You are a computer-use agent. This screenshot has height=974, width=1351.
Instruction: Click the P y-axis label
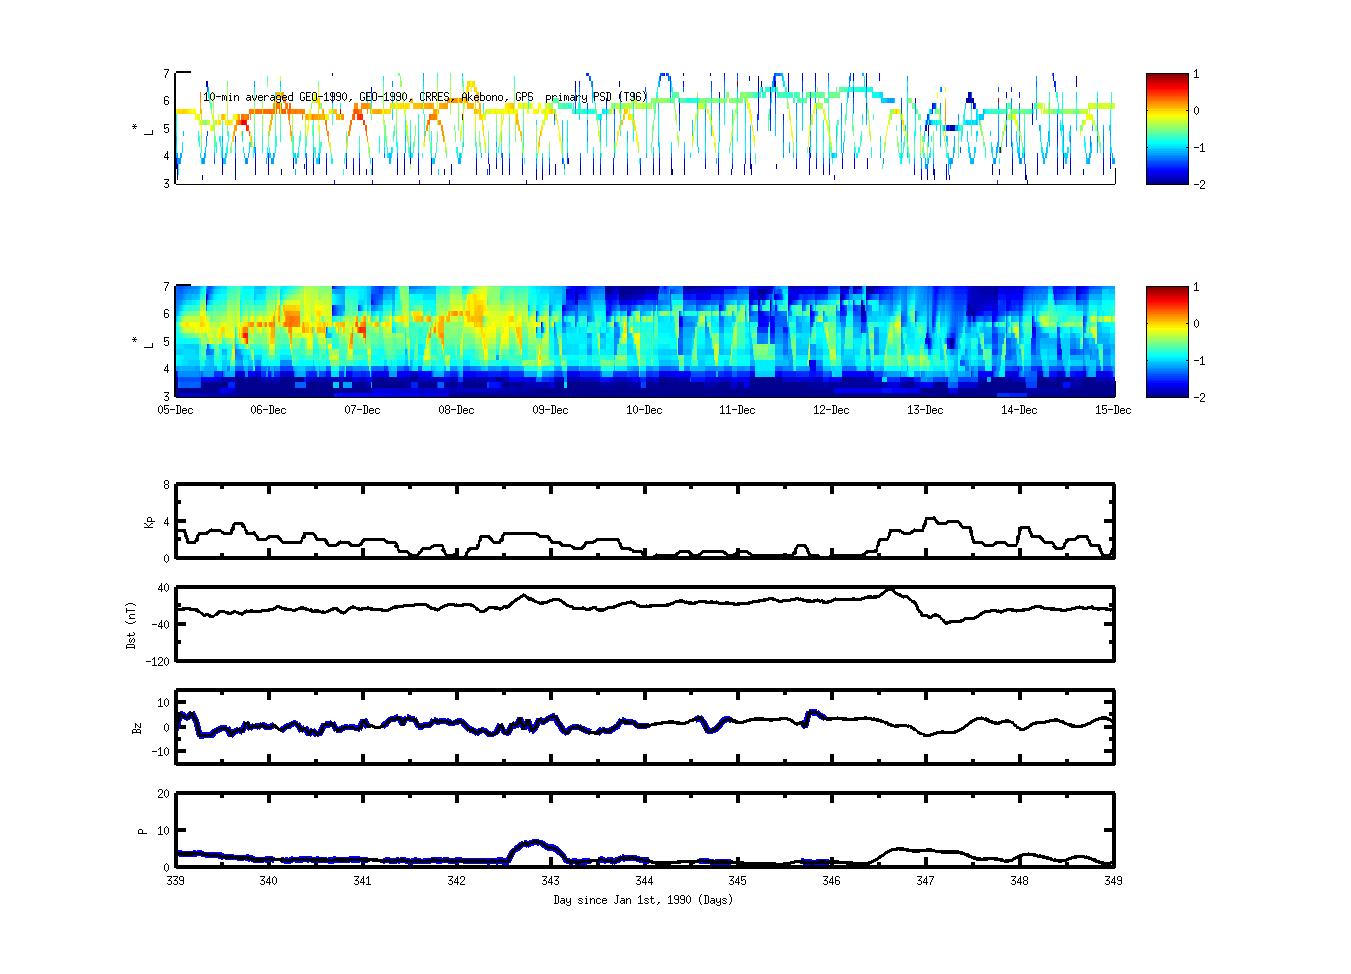coord(142,830)
